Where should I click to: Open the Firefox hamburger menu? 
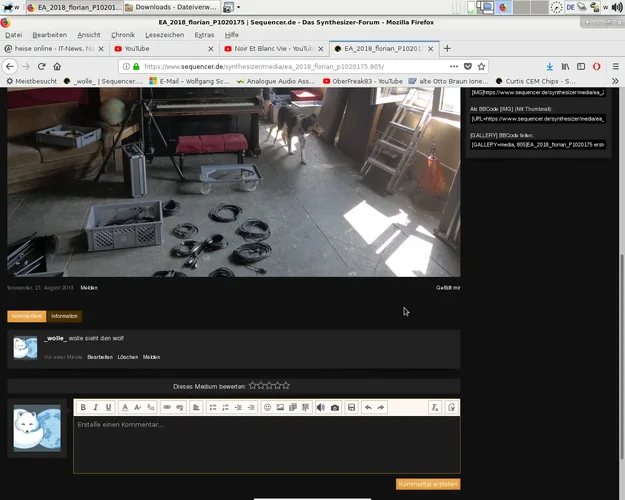click(x=616, y=67)
